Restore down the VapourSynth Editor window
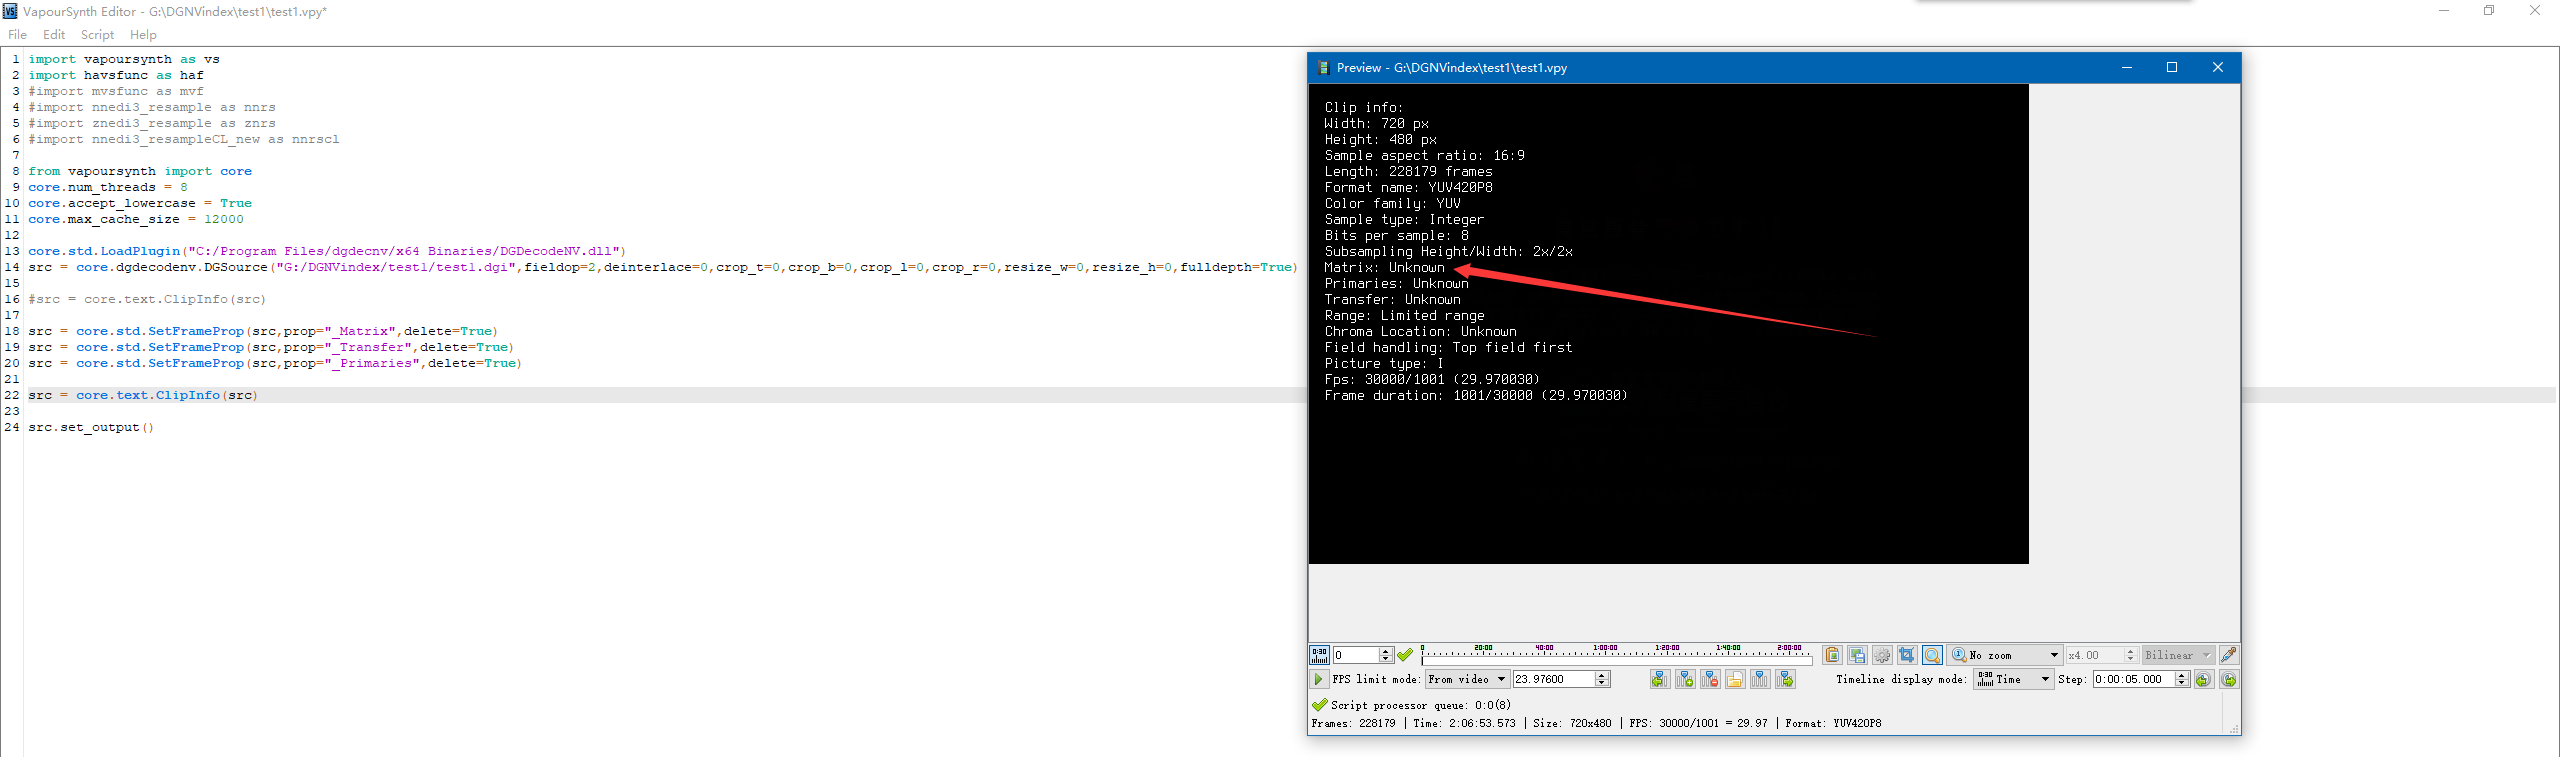The width and height of the screenshot is (2560, 757). point(2489,11)
